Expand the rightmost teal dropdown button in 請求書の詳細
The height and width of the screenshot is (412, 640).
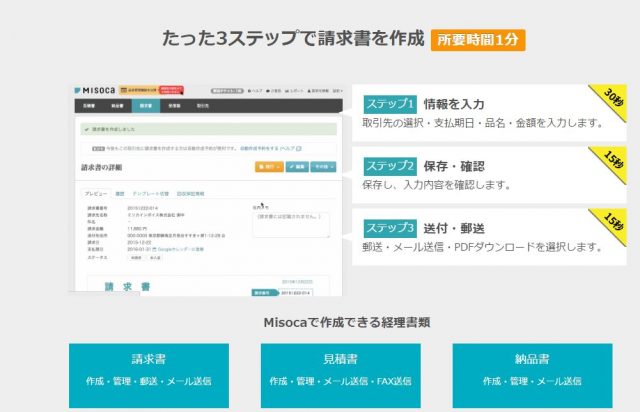[x=323, y=167]
